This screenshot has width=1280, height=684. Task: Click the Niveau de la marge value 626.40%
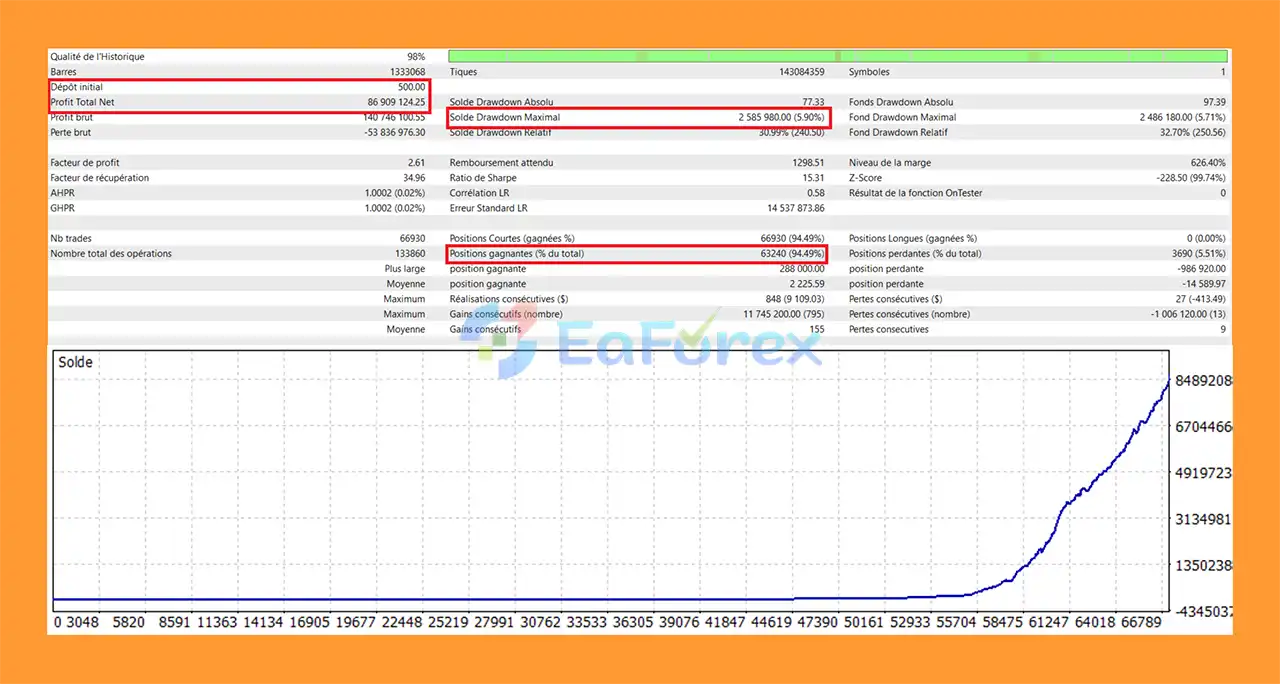coord(1203,163)
